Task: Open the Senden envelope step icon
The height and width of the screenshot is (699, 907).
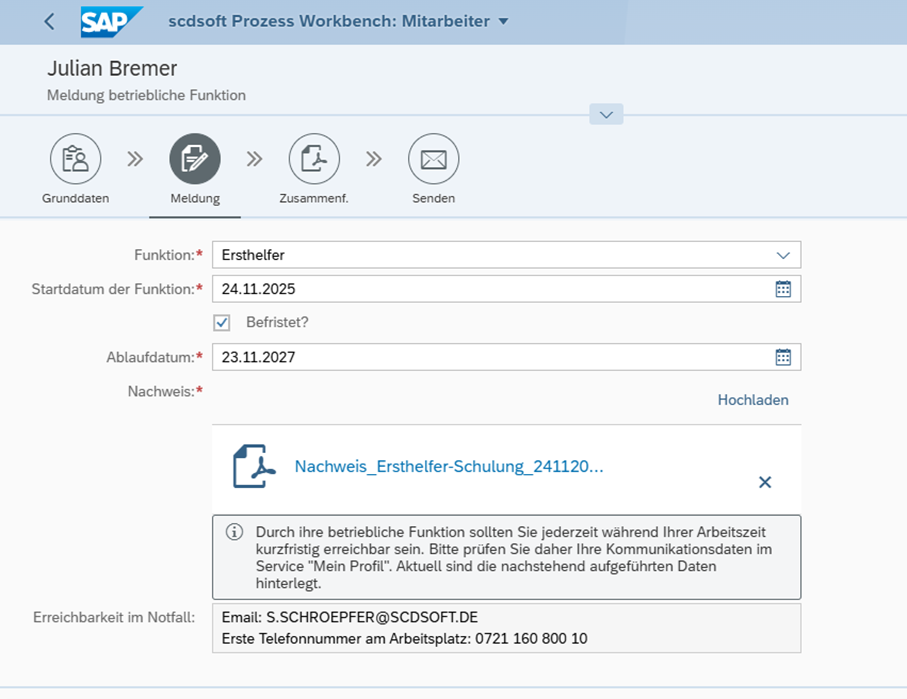Action: [x=433, y=159]
